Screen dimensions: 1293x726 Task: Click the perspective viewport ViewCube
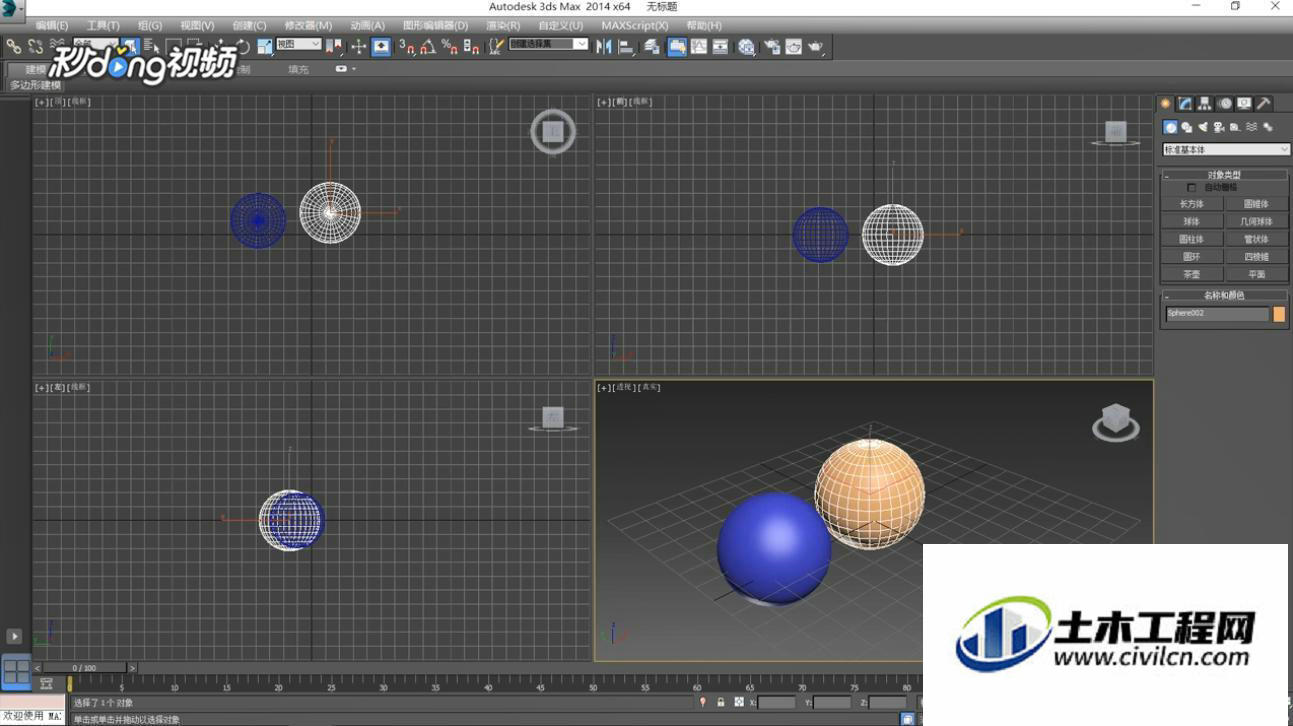tap(1115, 421)
